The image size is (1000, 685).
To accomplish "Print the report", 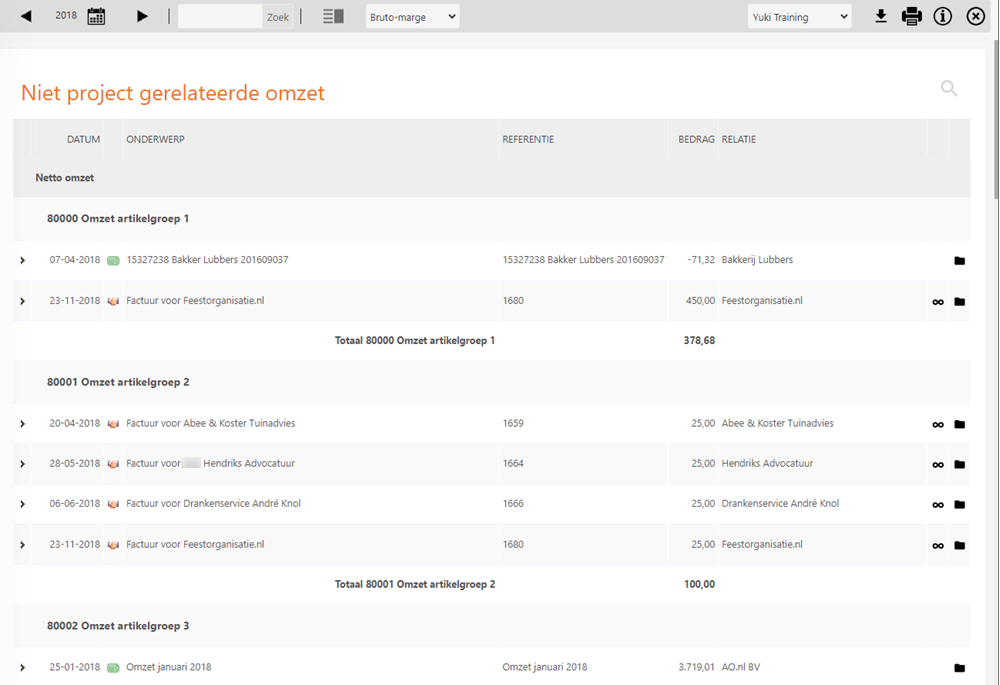I will (911, 16).
